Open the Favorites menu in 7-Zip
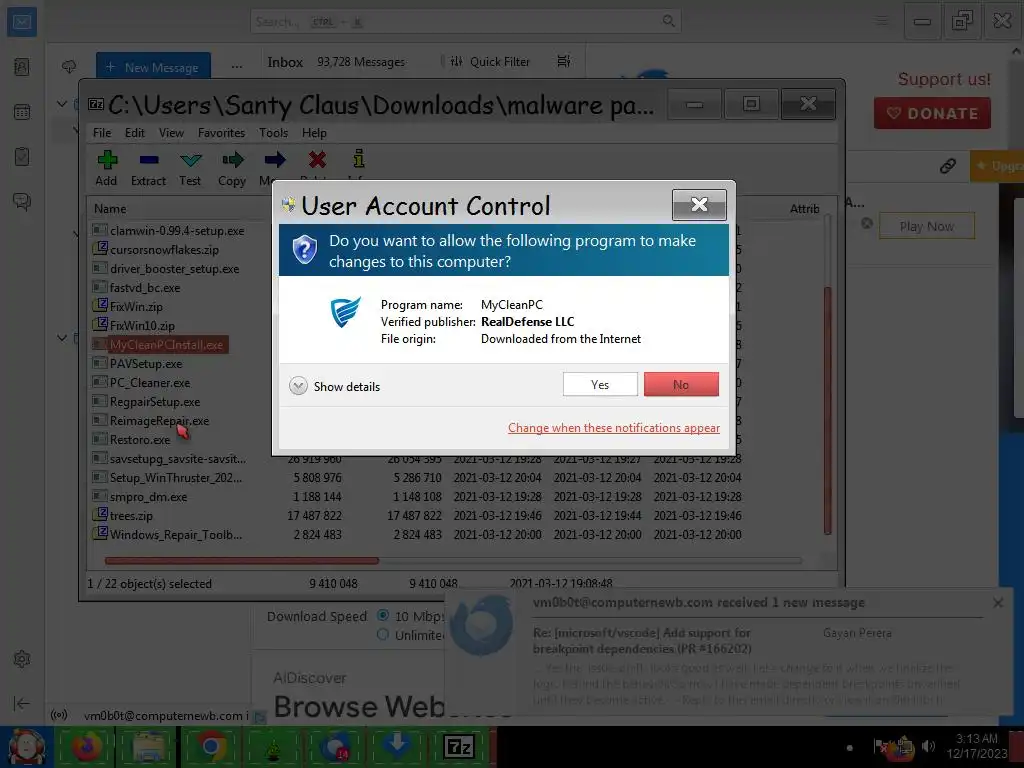1024x768 pixels. click(x=221, y=133)
